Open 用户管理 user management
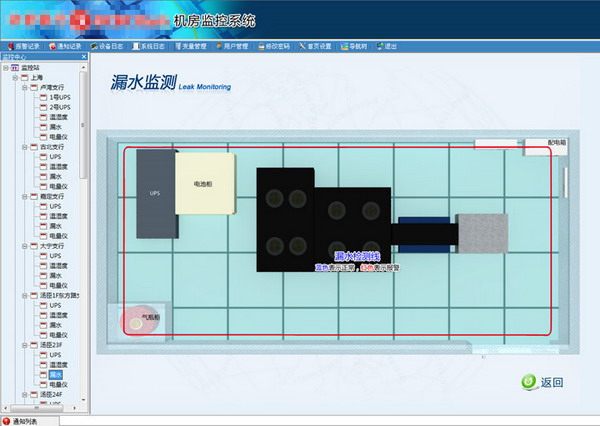 236,46
